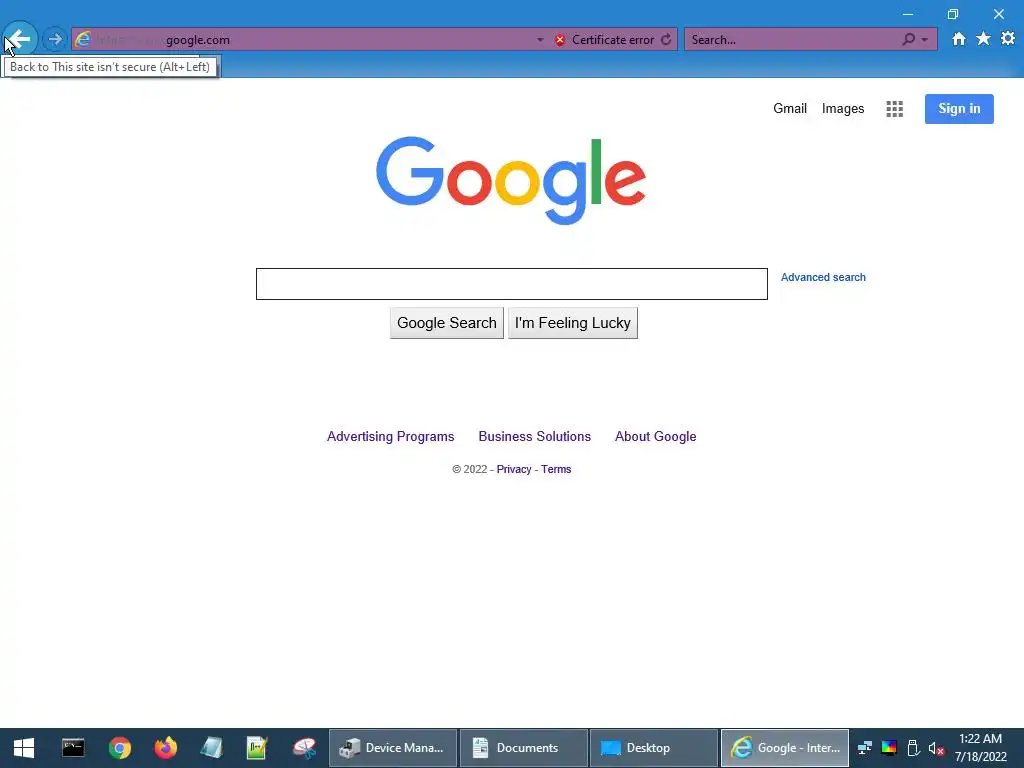Click the Internet Explorer site icon in address bar
This screenshot has width=1024, height=768.
click(x=84, y=39)
